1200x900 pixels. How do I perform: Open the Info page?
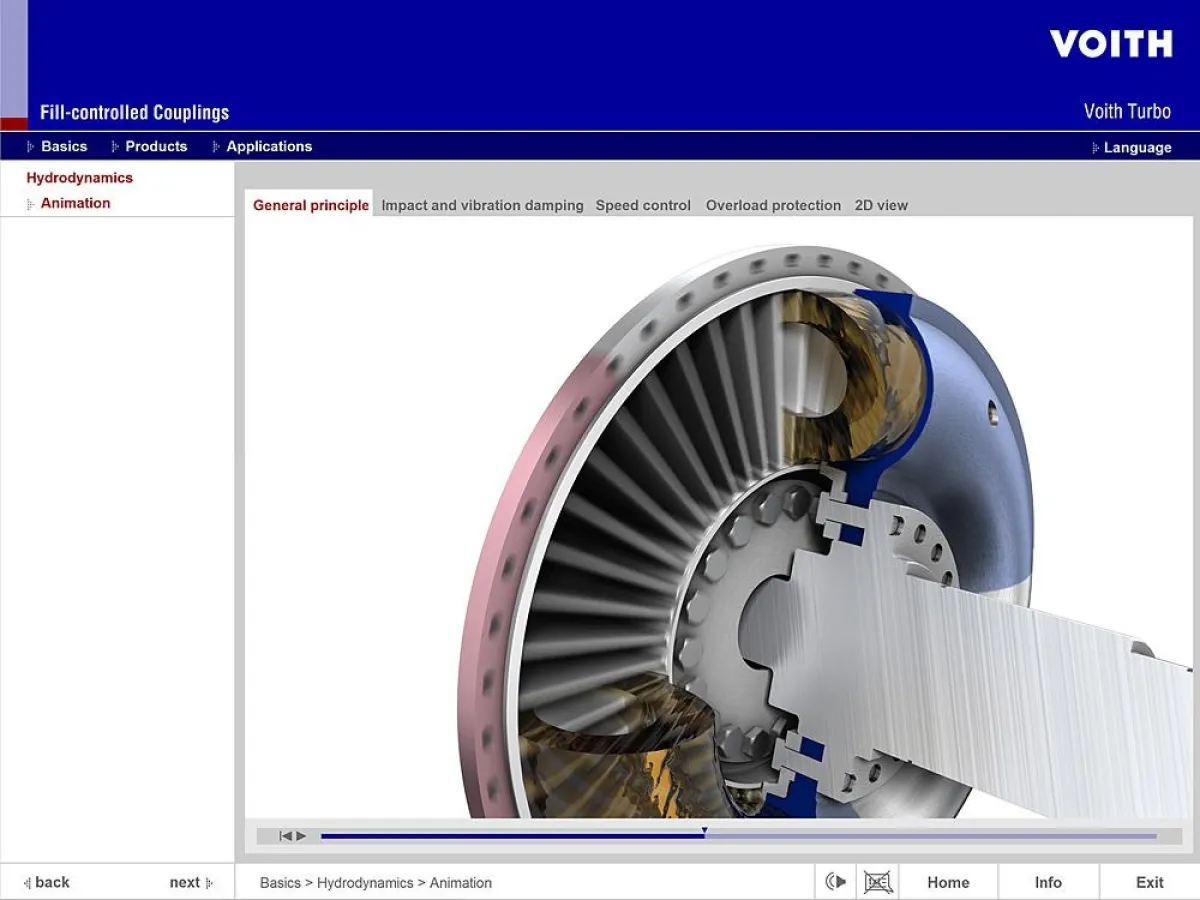(1048, 882)
